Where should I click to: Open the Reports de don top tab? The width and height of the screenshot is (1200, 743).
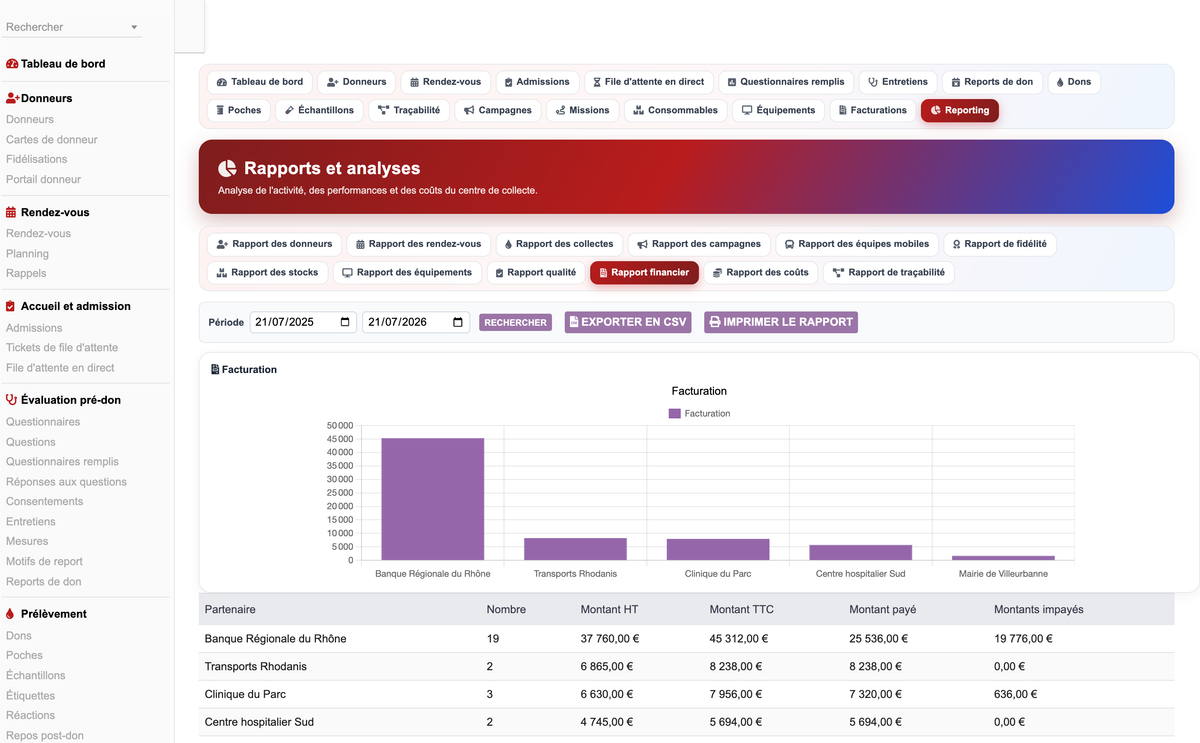point(992,82)
